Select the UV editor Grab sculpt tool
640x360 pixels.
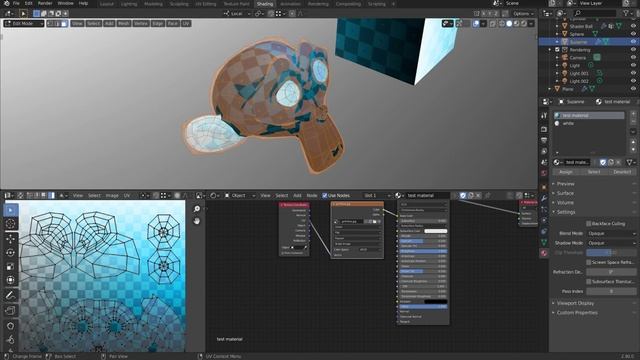click(x=11, y=326)
